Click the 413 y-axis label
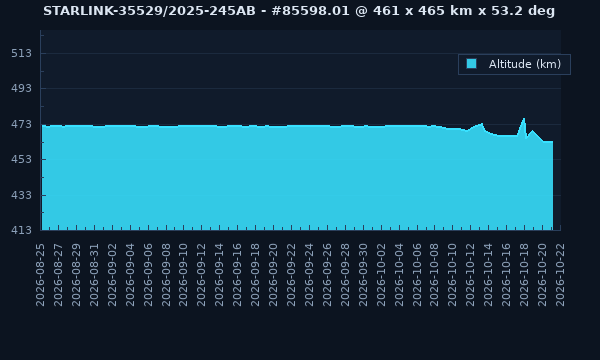The height and width of the screenshot is (360, 600). click(21, 230)
